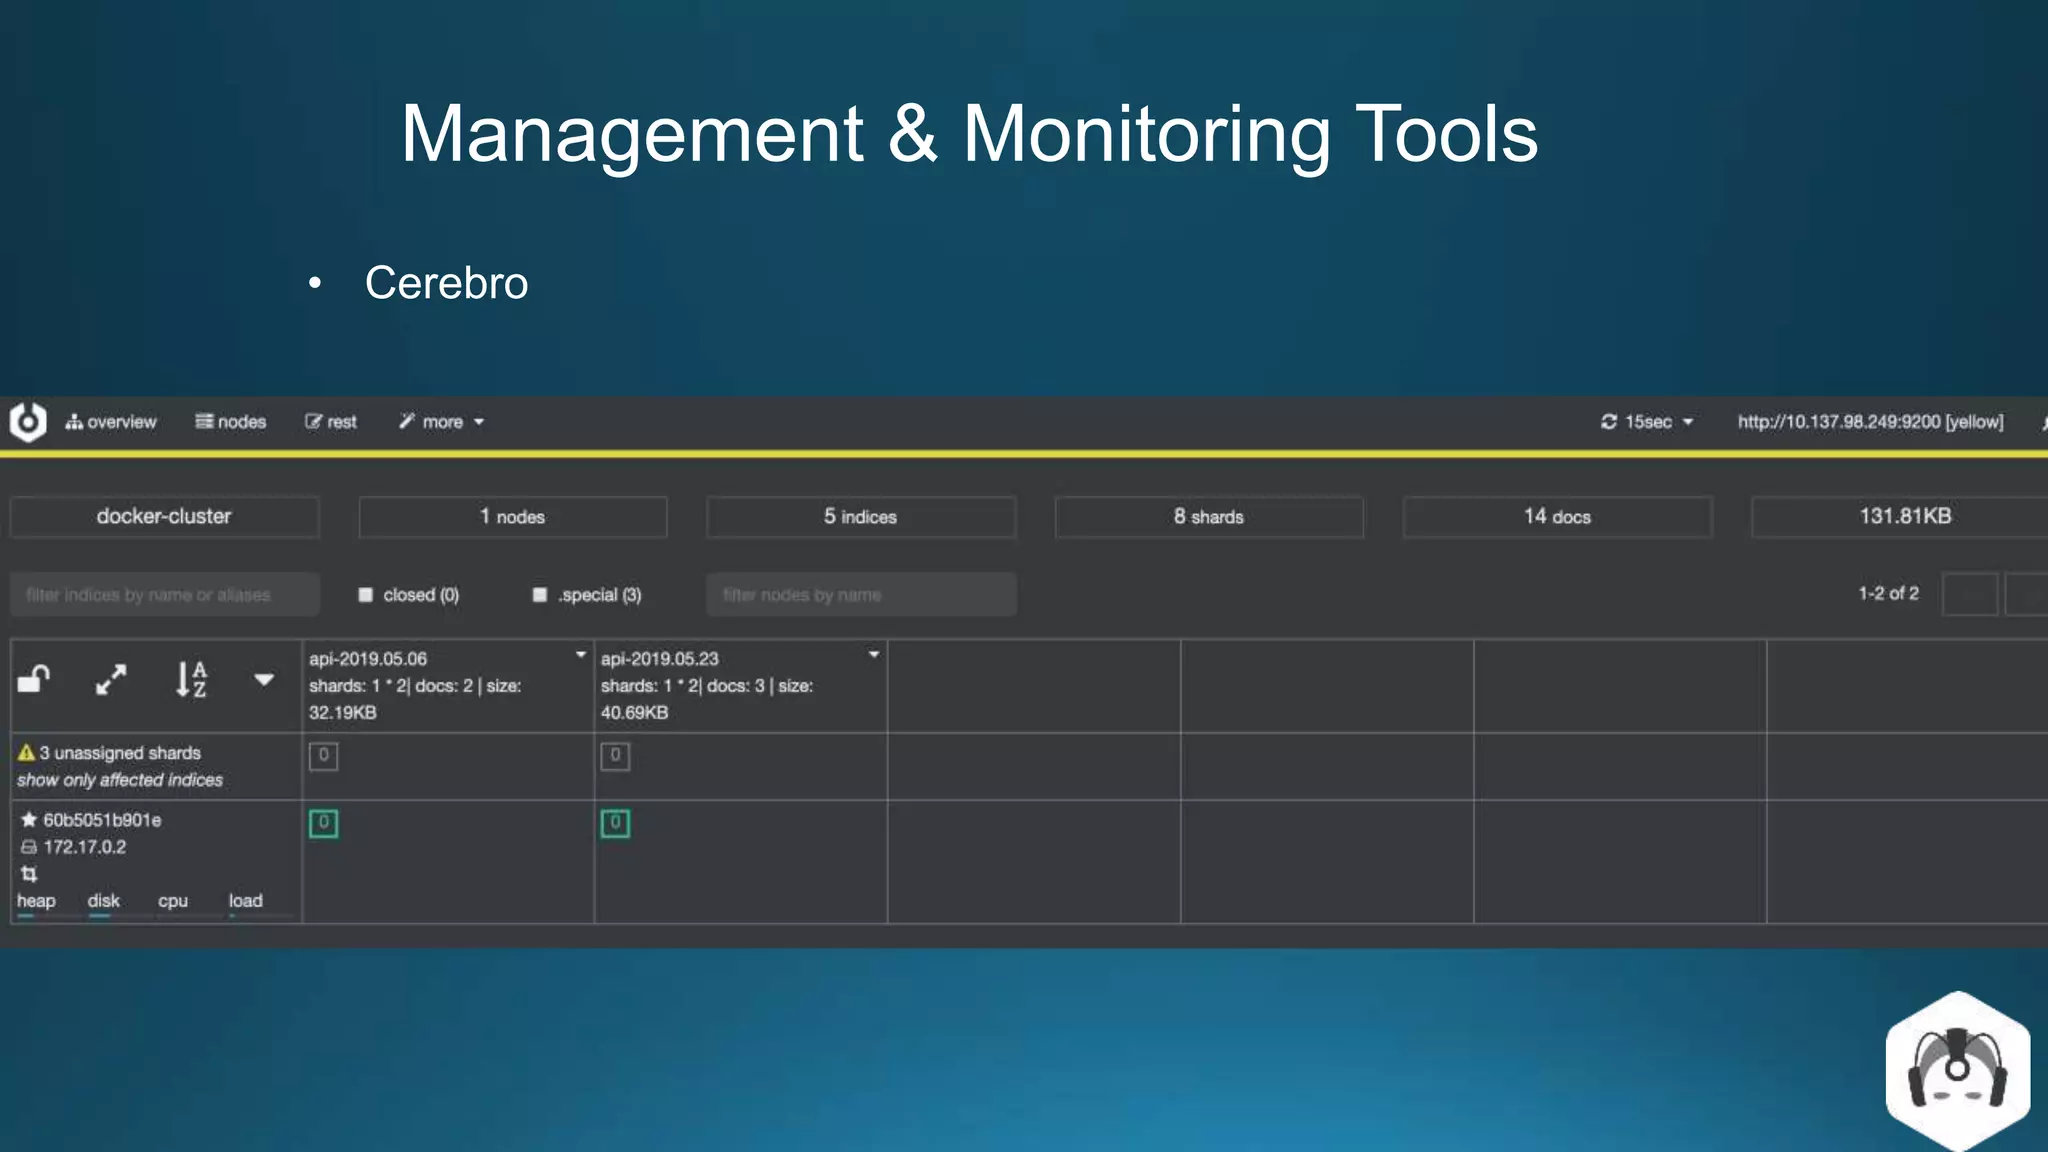Click the previous page button next to 1-2 of 2
The image size is (2048, 1152).
point(1970,595)
